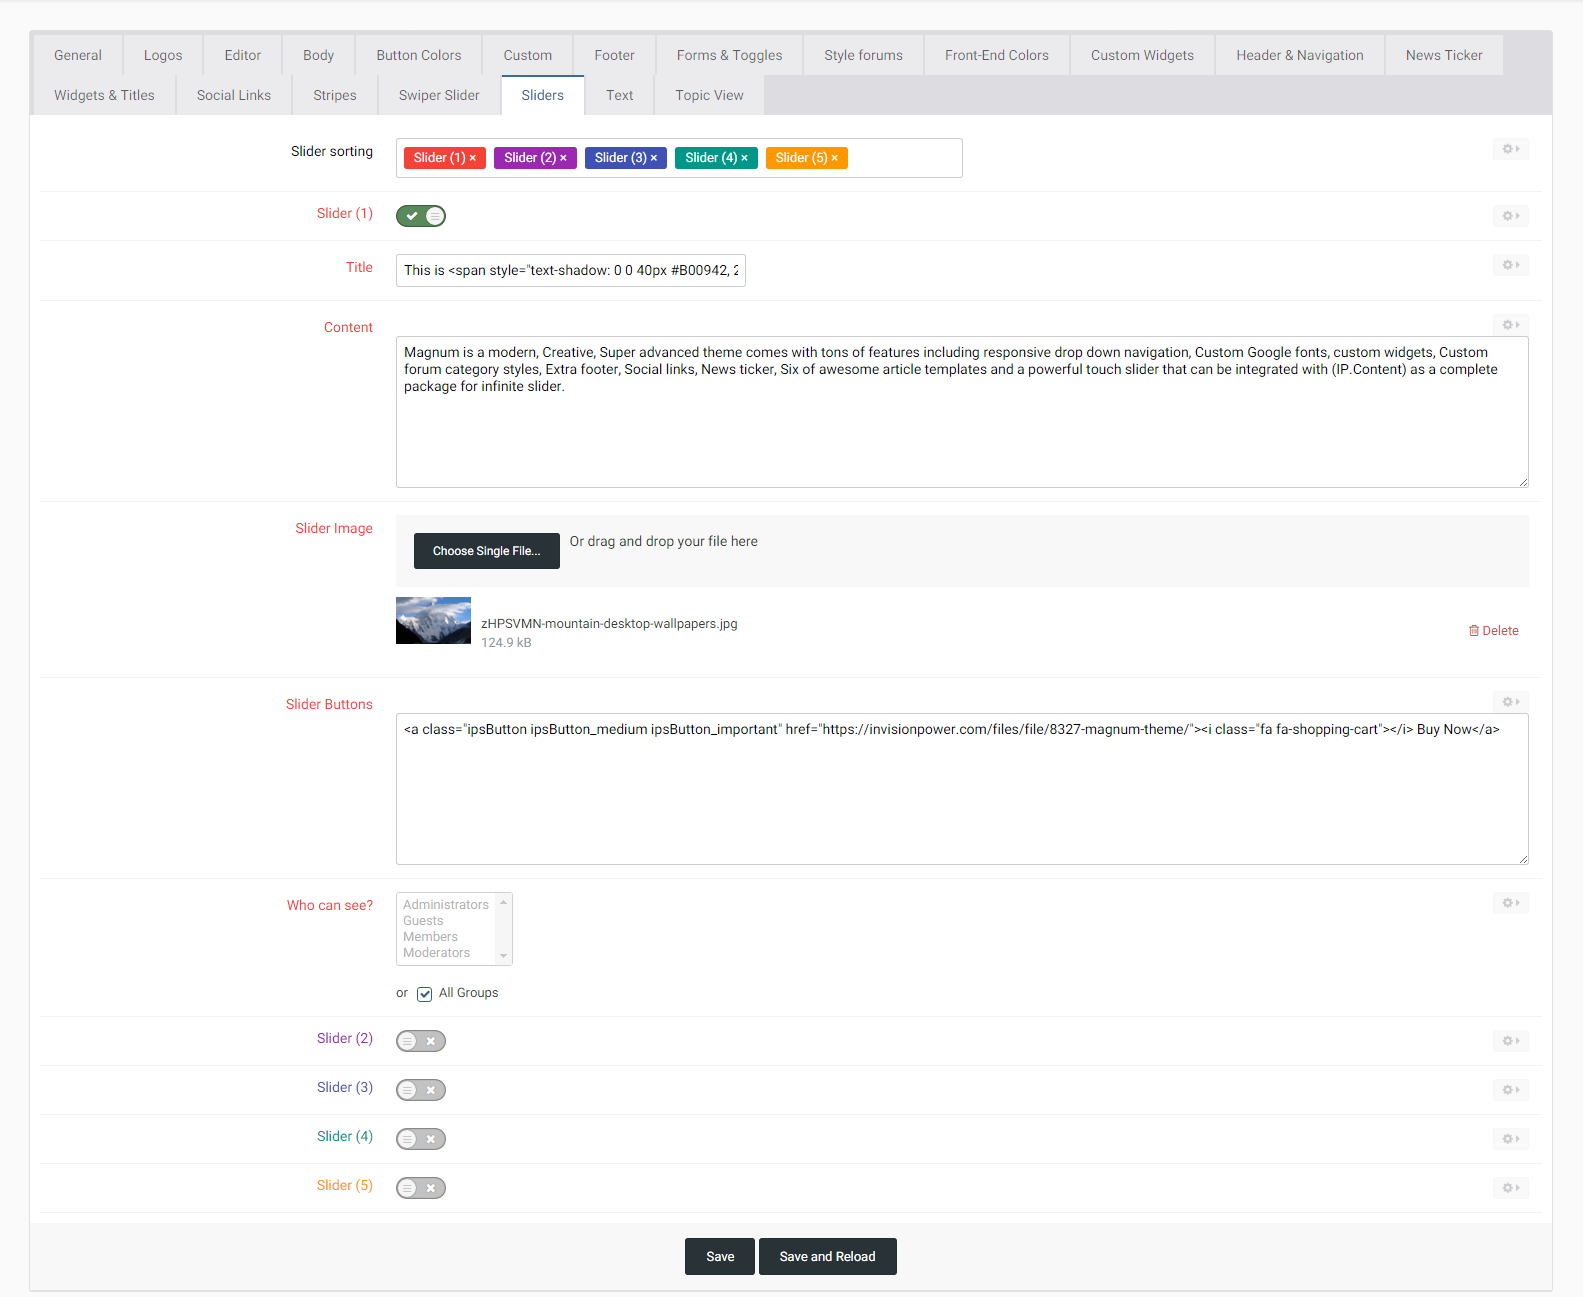This screenshot has height=1297, width=1583.
Task: Click the trash Delete icon for the image
Action: 1474,631
